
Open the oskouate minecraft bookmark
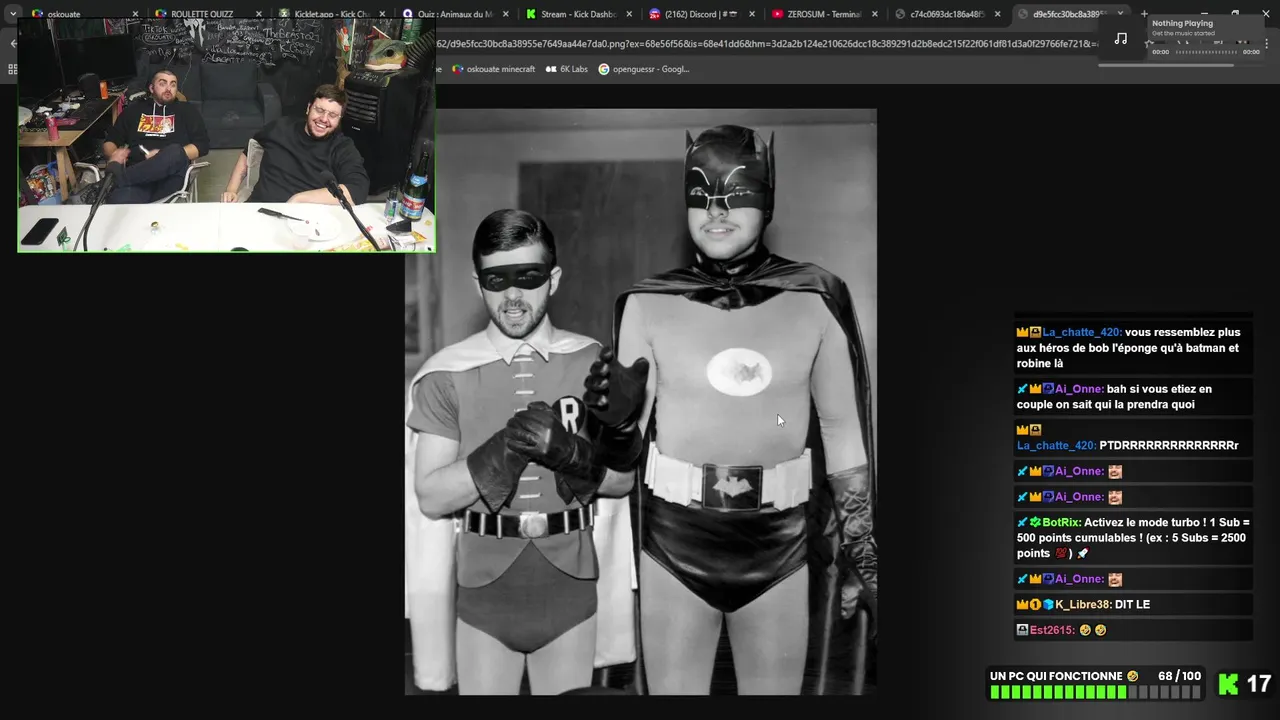tap(494, 69)
